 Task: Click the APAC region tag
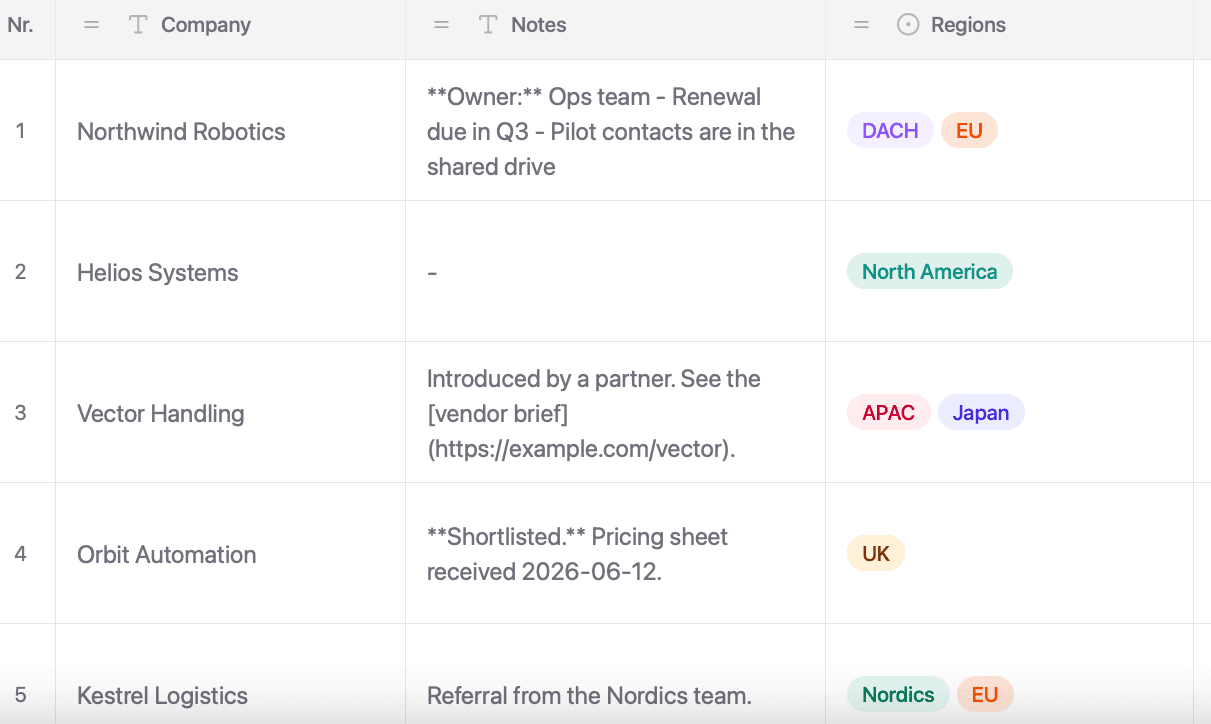[x=889, y=413]
